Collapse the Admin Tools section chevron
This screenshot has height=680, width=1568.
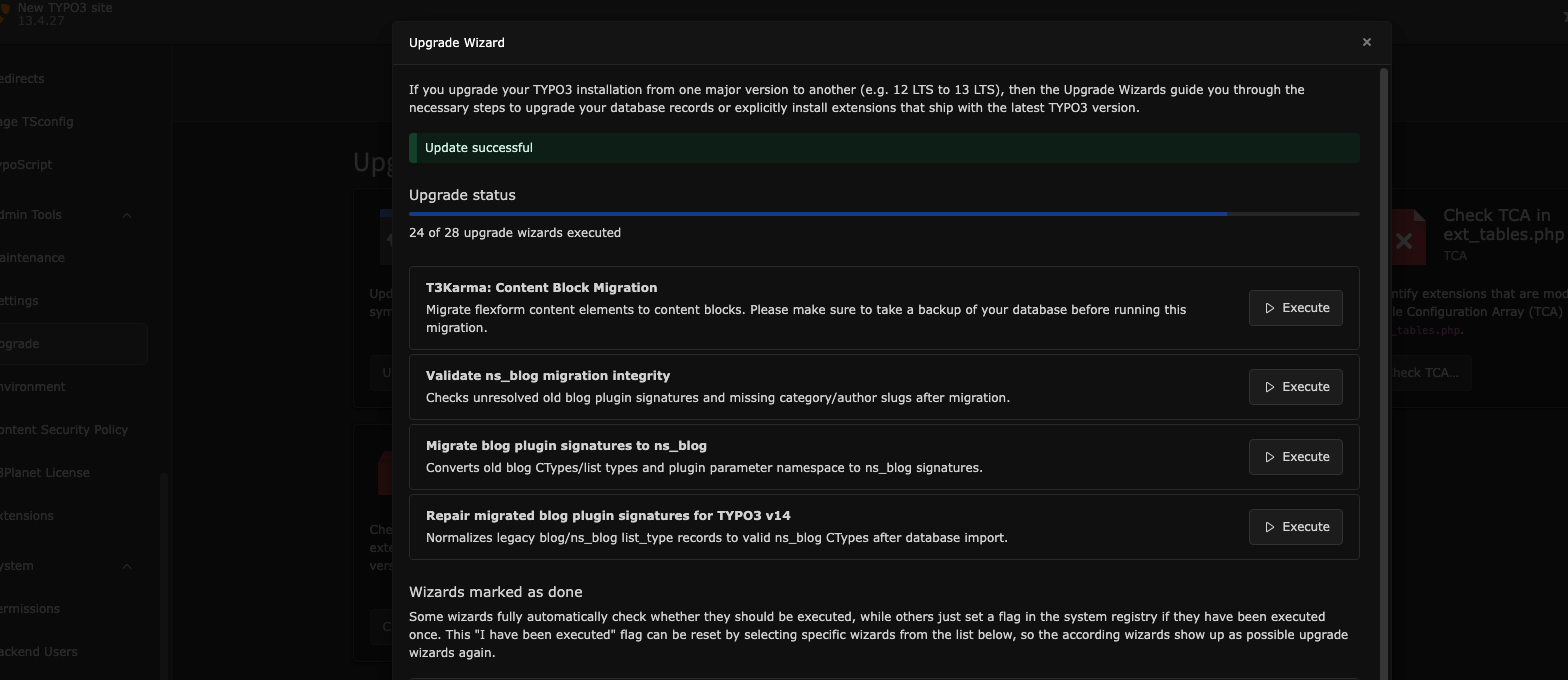coord(127,215)
